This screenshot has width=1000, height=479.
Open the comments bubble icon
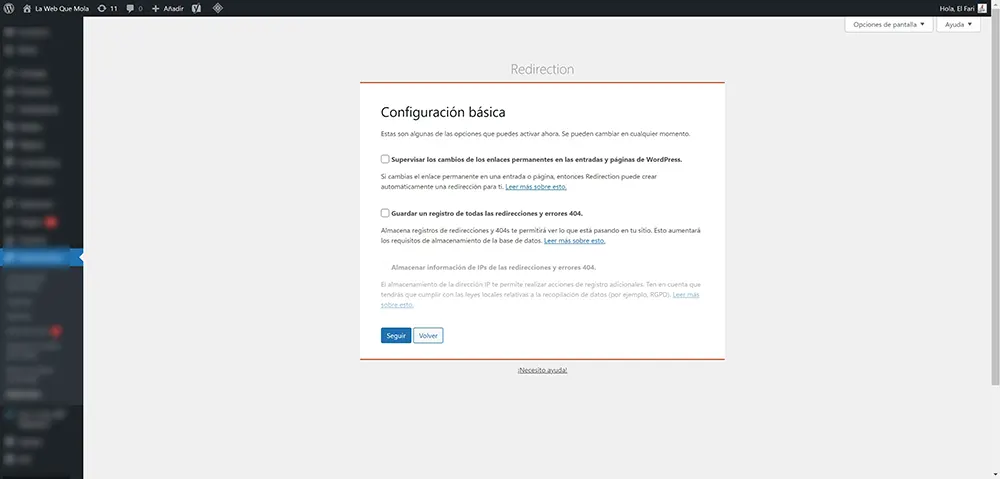pos(131,8)
